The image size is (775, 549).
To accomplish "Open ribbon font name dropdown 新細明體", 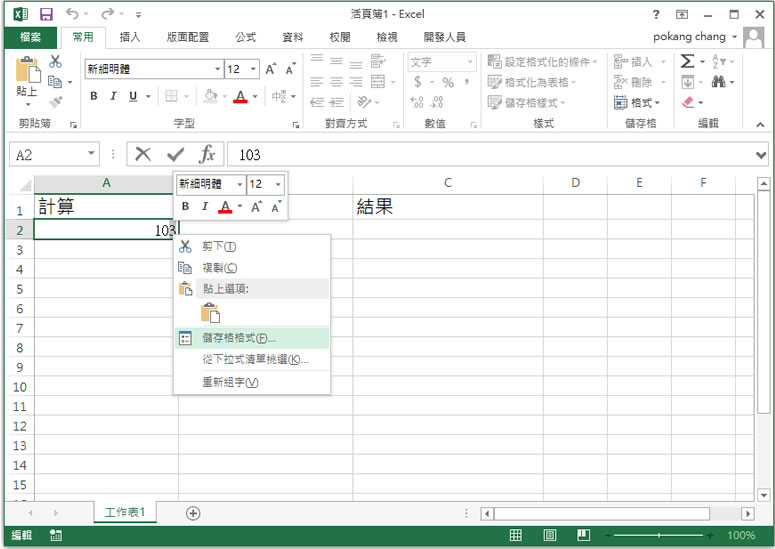I will pyautogui.click(x=217, y=69).
